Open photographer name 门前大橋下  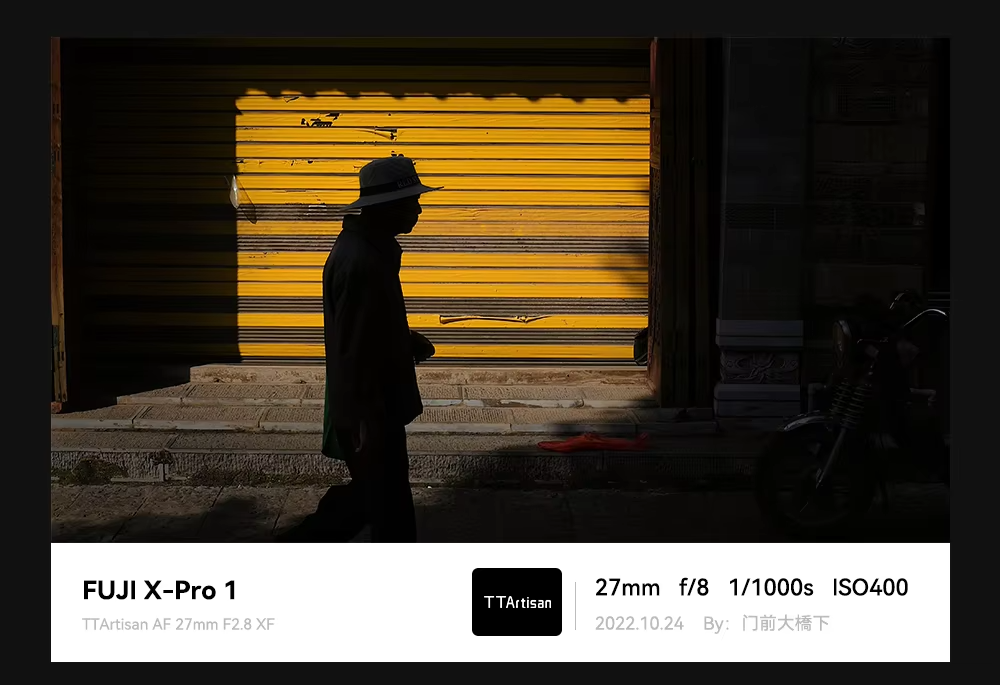click(x=786, y=623)
